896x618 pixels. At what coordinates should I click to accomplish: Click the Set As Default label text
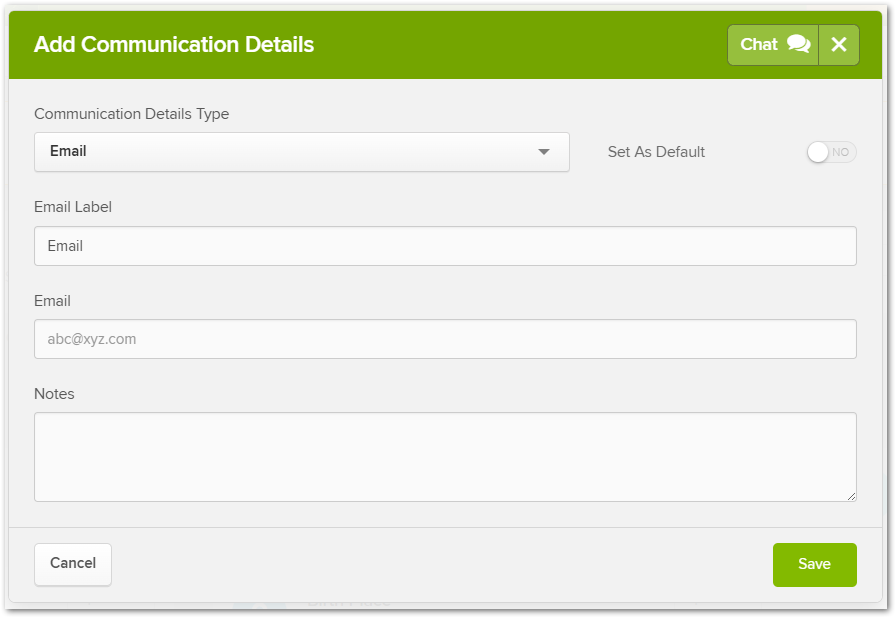656,152
